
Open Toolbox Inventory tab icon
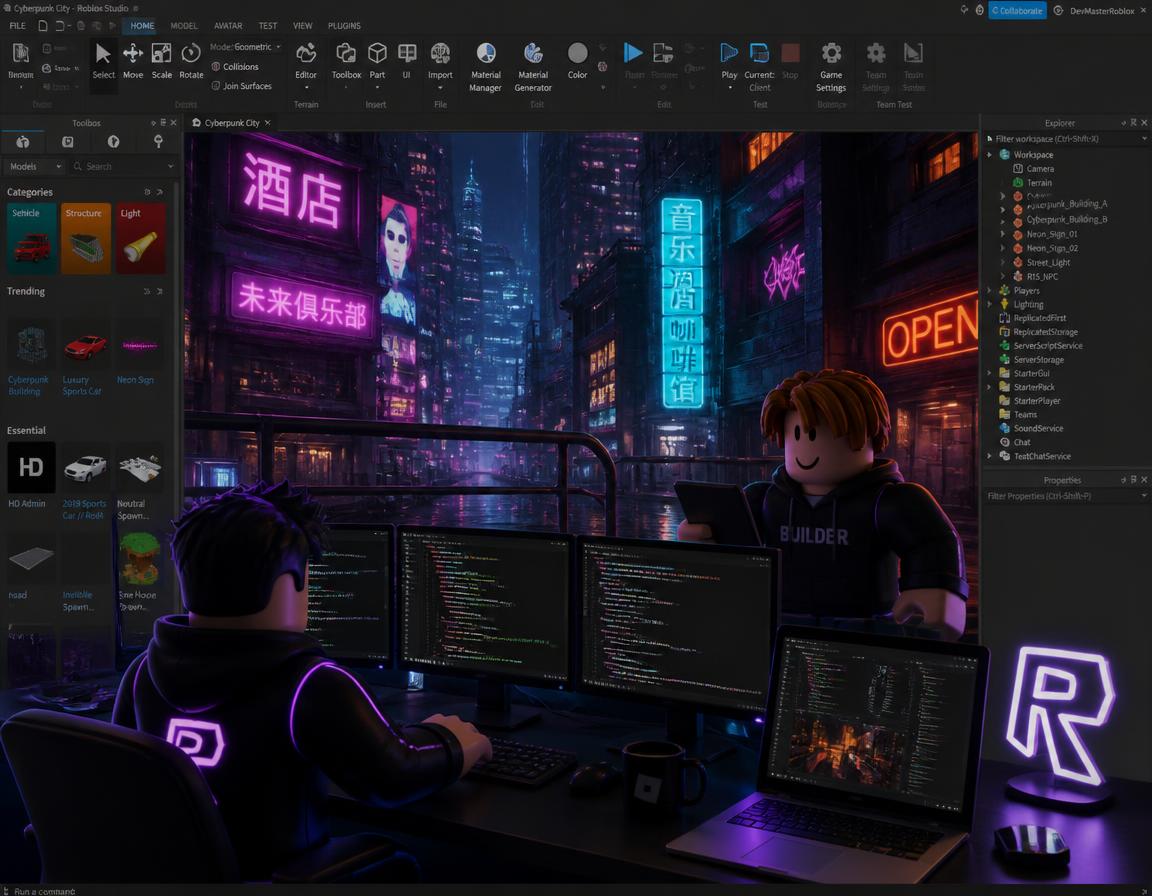(68, 142)
